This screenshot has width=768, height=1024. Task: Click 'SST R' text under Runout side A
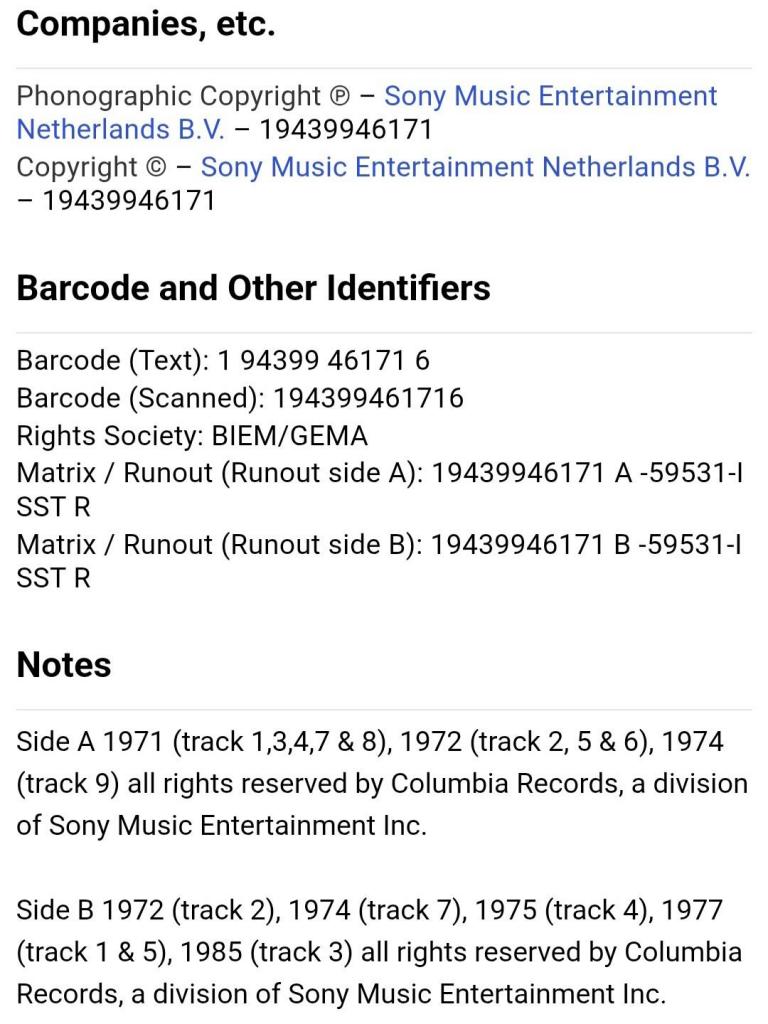click(x=54, y=507)
